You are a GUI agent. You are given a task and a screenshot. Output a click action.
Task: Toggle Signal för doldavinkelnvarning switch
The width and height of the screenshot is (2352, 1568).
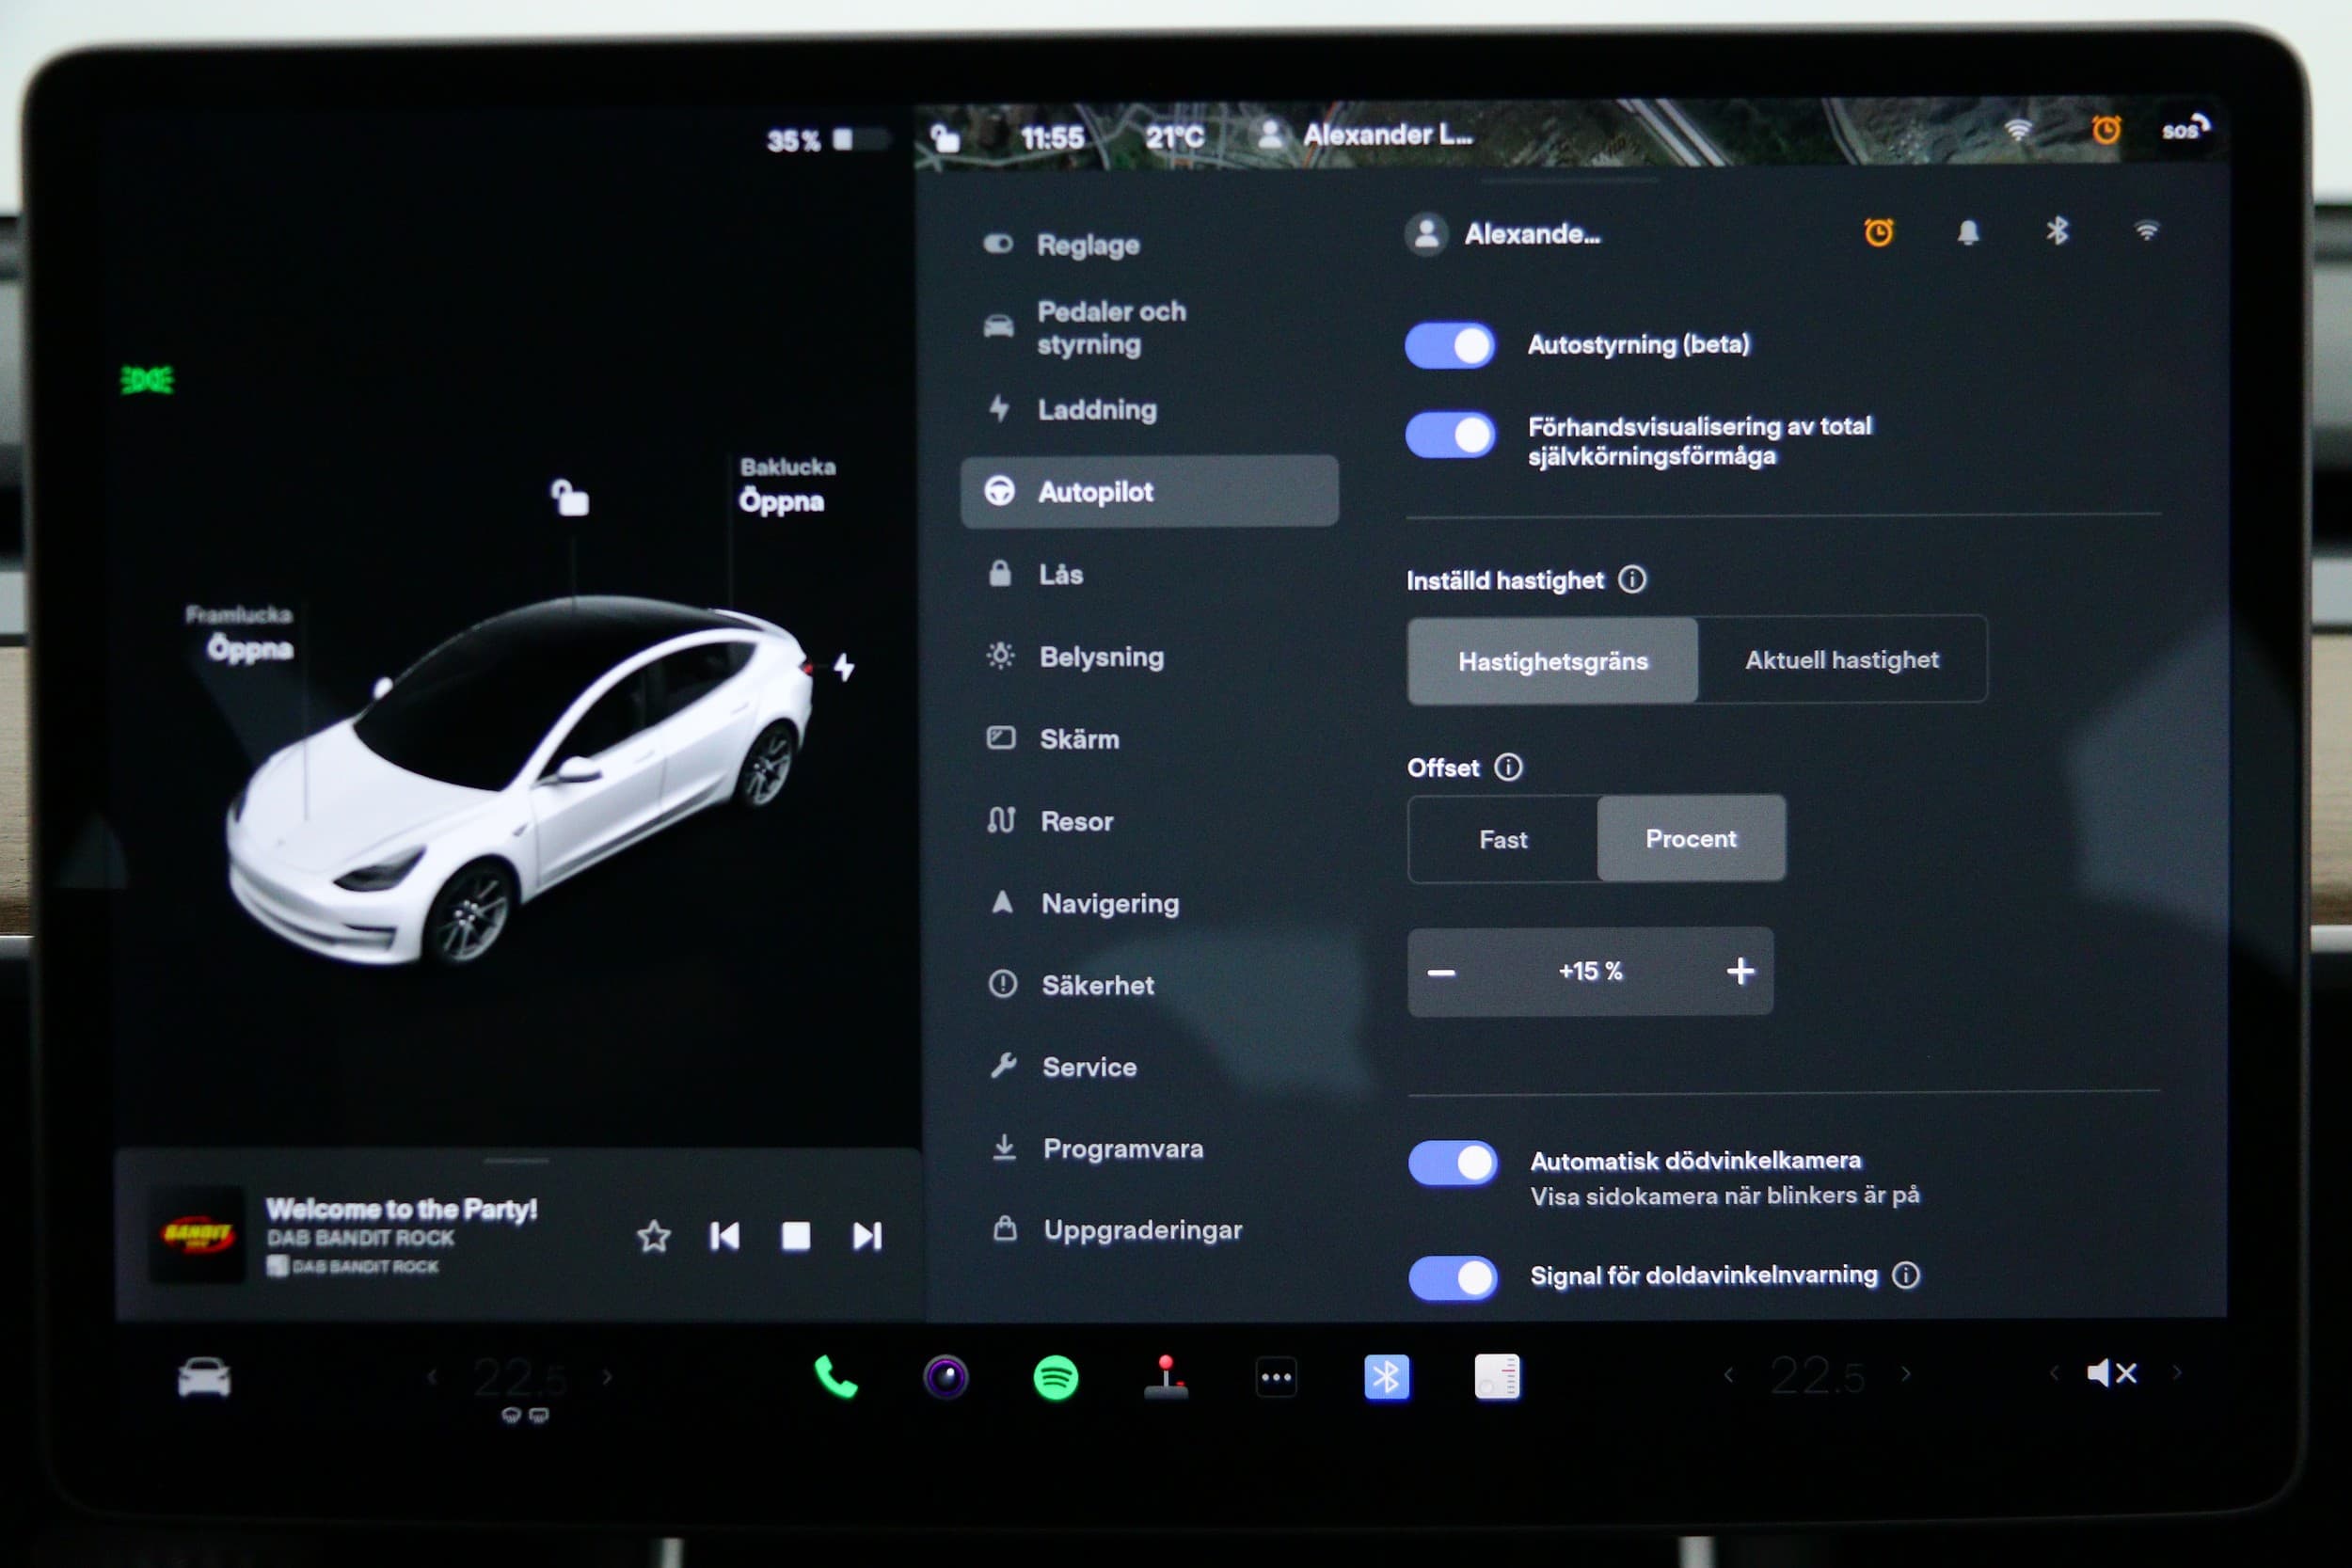1453,1277
